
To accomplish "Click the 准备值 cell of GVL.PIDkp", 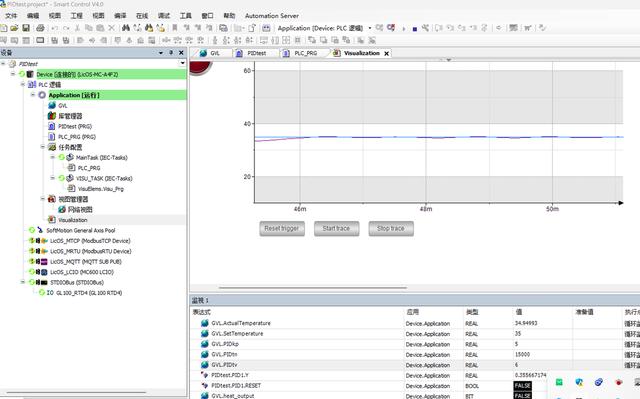I will [x=596, y=344].
